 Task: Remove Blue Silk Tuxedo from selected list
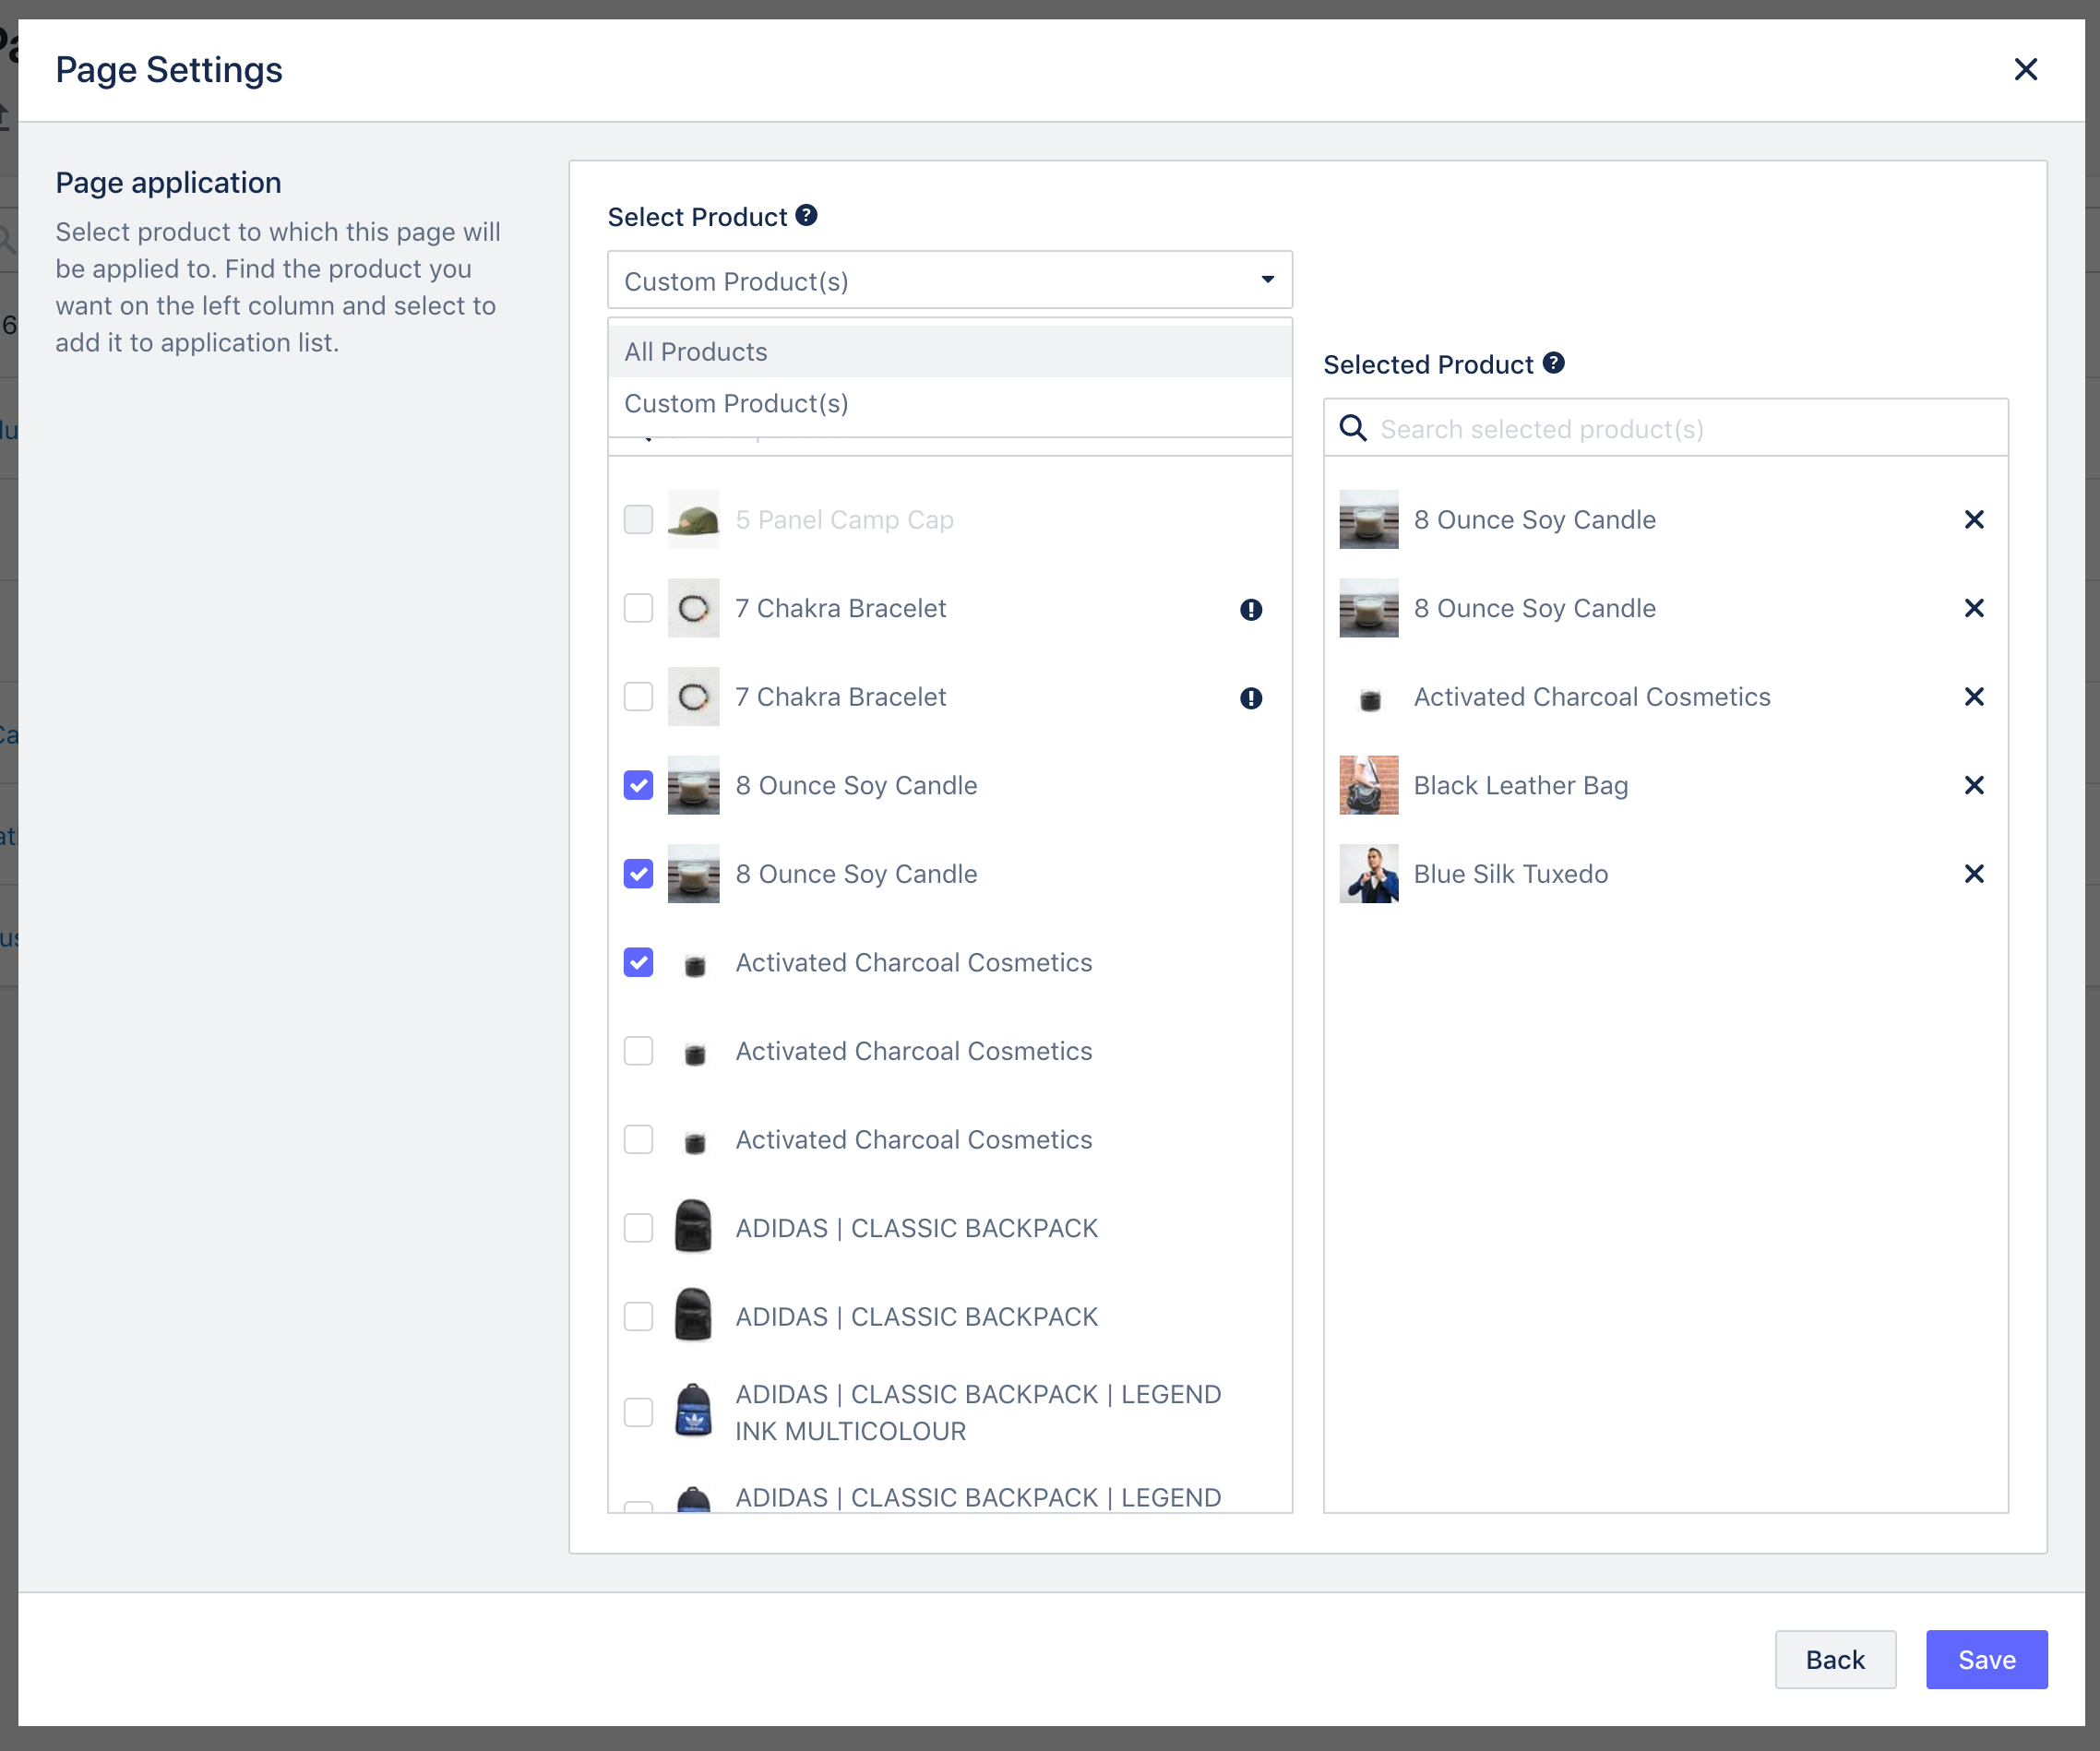coord(1974,874)
